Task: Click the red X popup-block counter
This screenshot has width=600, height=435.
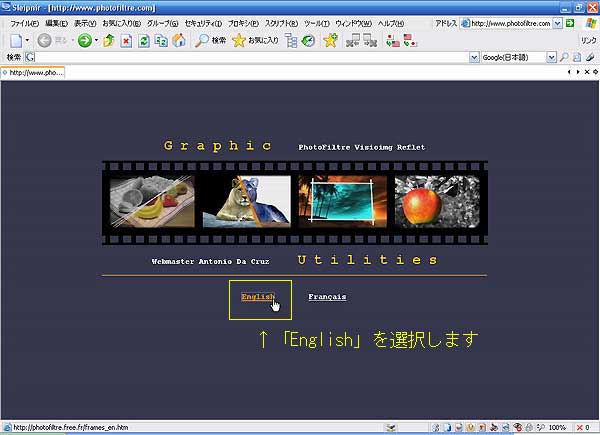Action: click(584, 427)
